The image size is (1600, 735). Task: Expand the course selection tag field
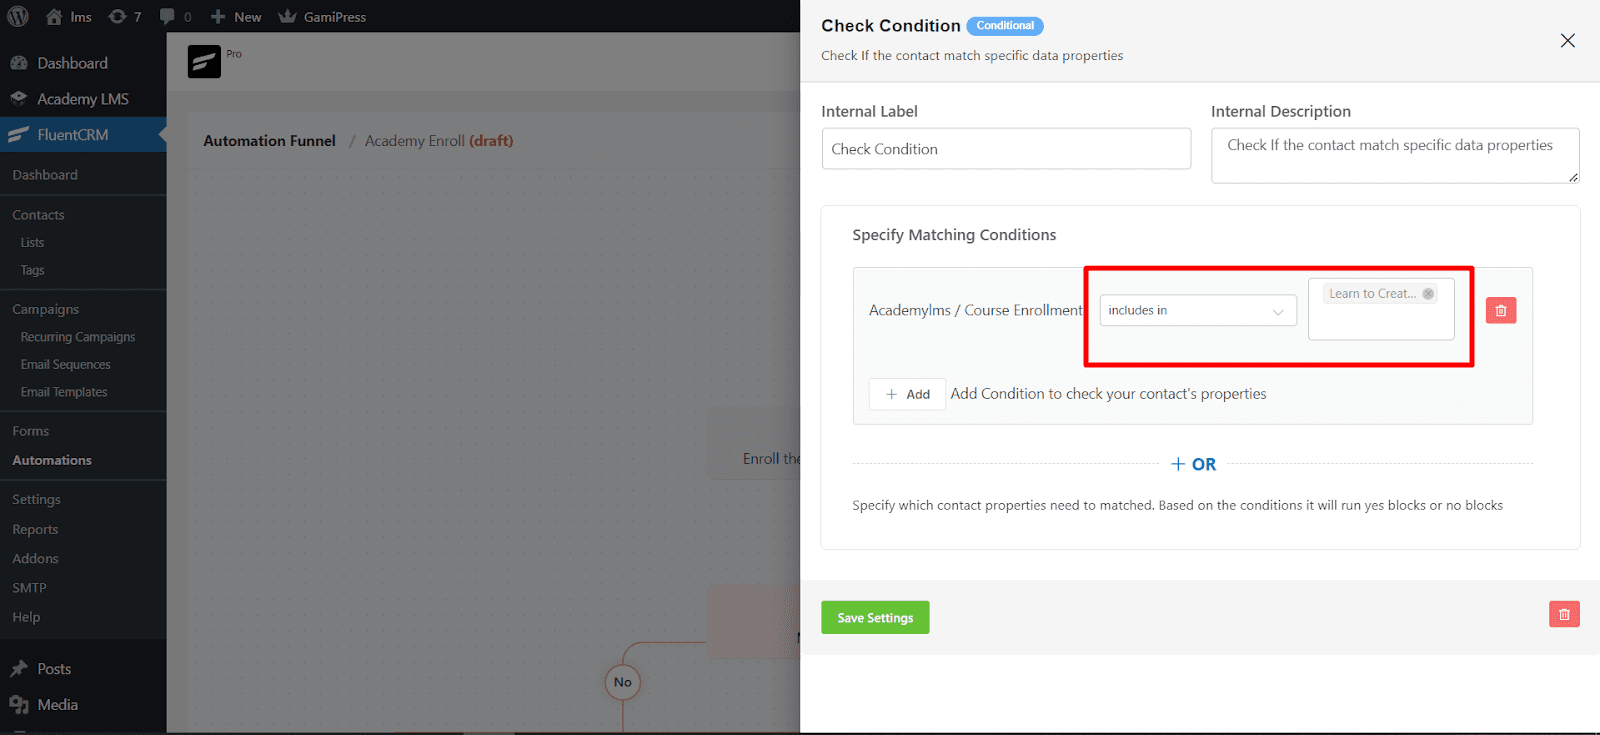click(x=1380, y=325)
